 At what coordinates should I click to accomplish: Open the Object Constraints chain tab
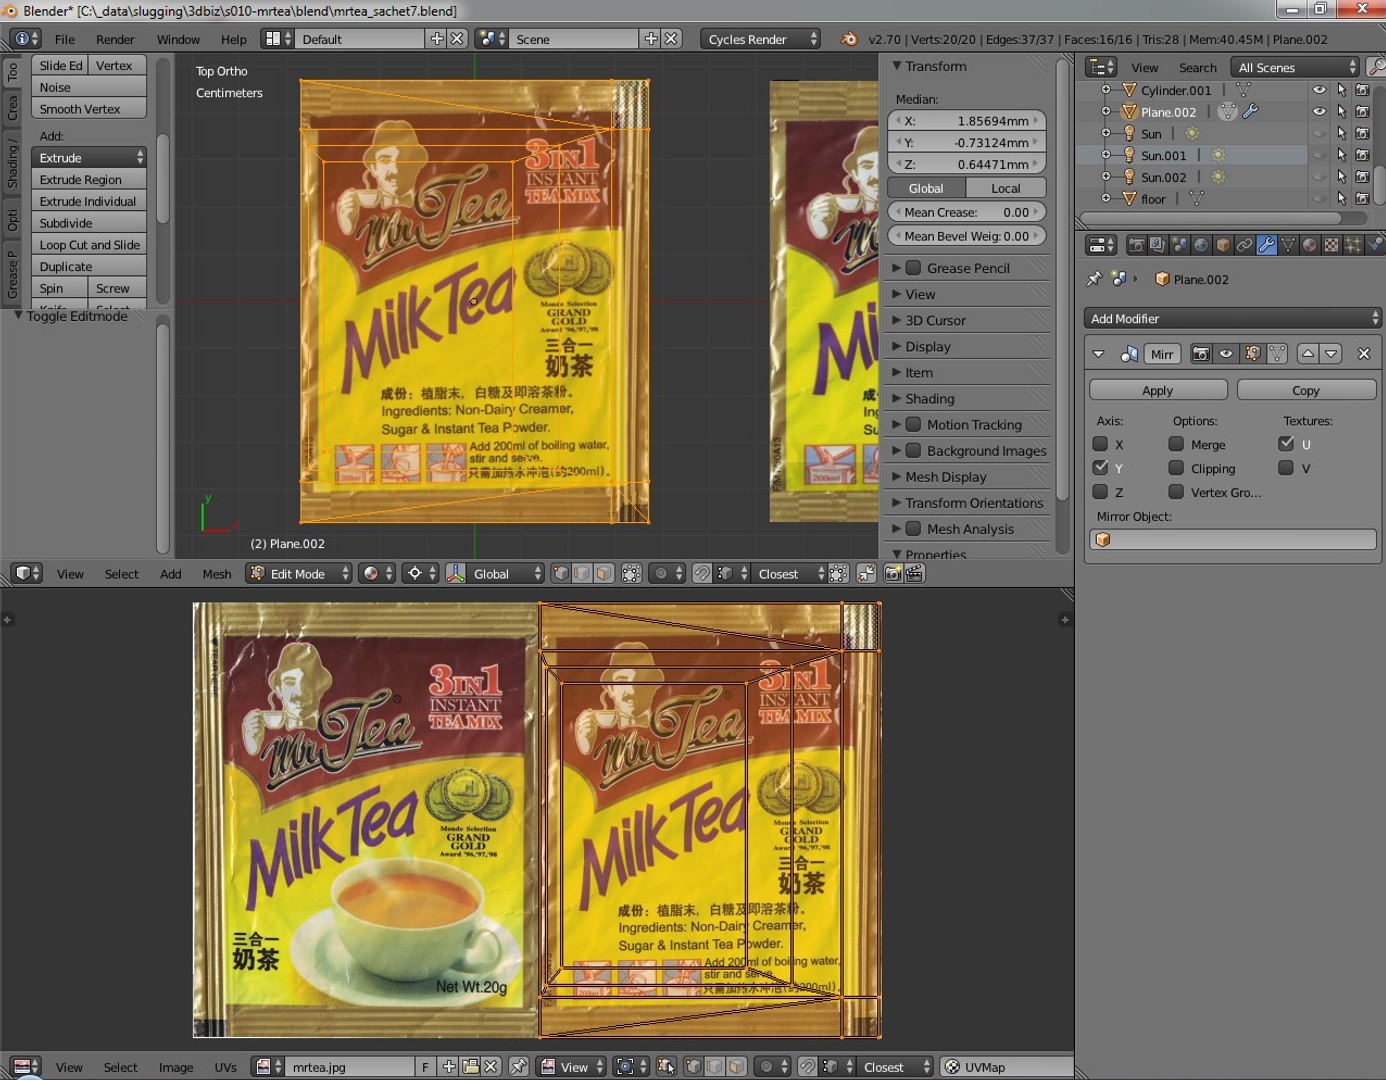tap(1245, 245)
